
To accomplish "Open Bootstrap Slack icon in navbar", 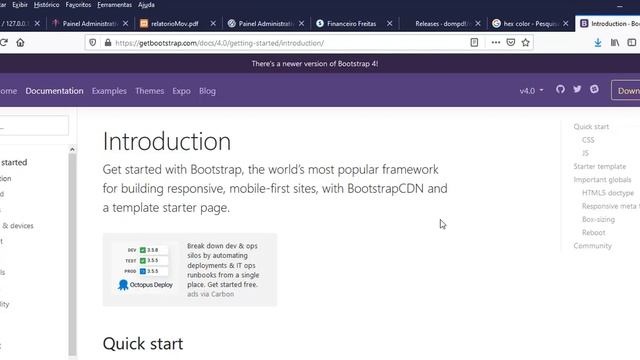I will tap(594, 89).
